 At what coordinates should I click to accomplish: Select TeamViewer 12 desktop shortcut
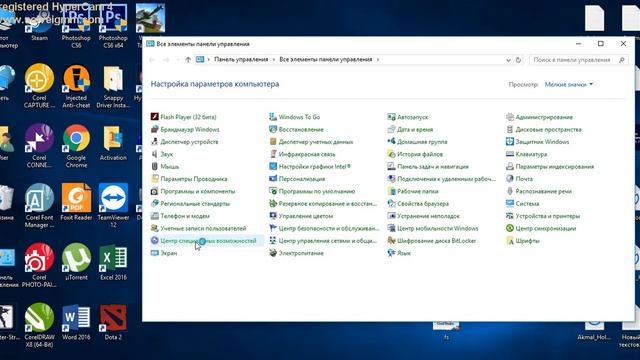[x=113, y=206]
